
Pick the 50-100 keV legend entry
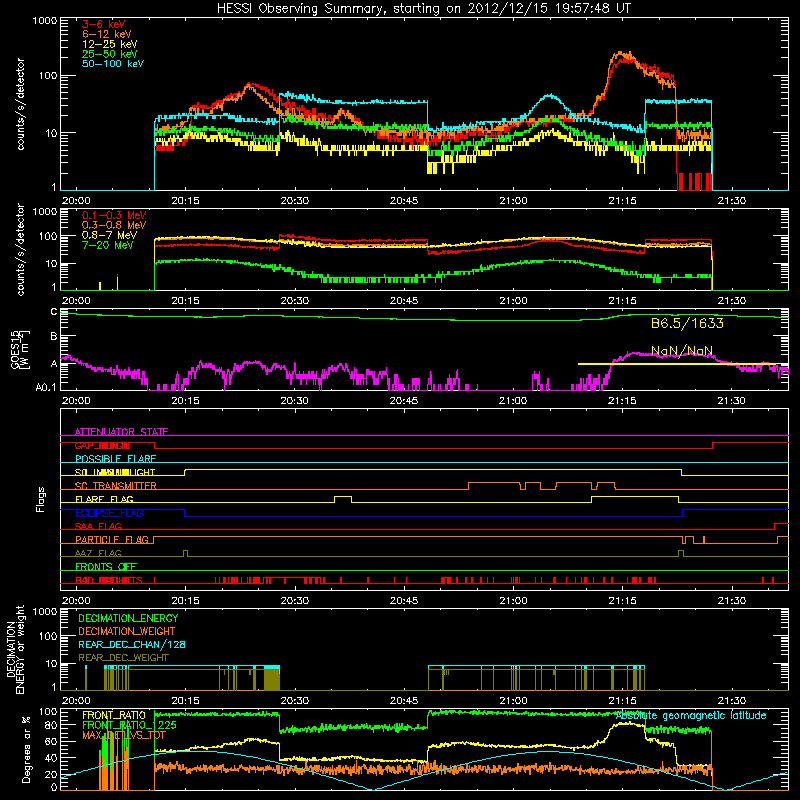113,64
